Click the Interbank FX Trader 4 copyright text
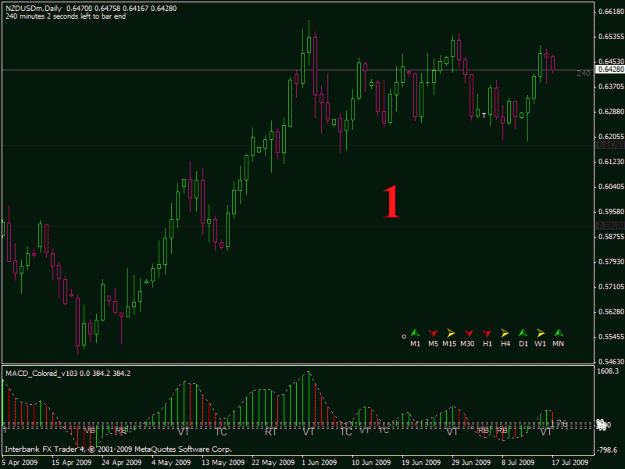625x469 pixels. click(x=118, y=449)
